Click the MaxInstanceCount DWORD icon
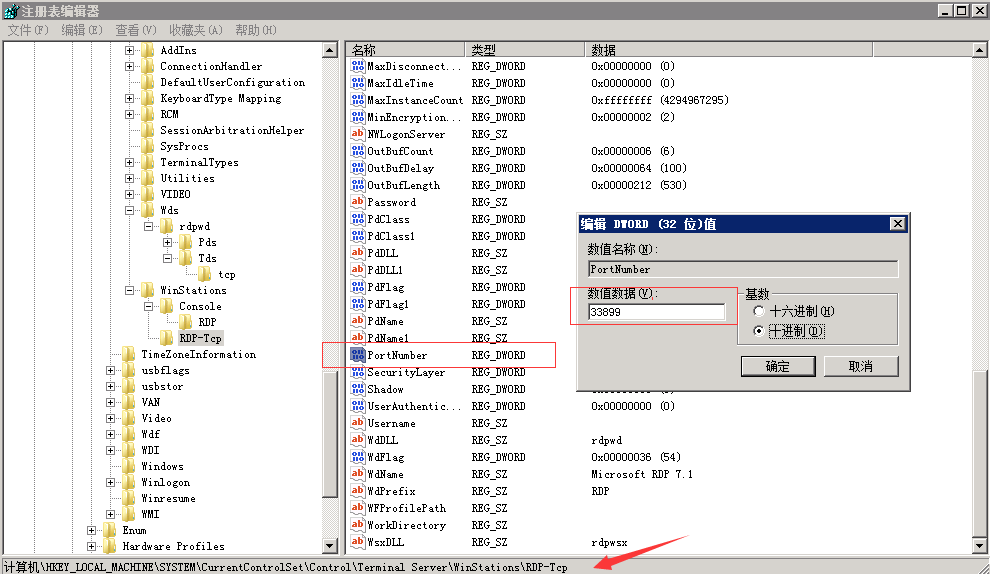The width and height of the screenshot is (990, 574). pyautogui.click(x=357, y=100)
